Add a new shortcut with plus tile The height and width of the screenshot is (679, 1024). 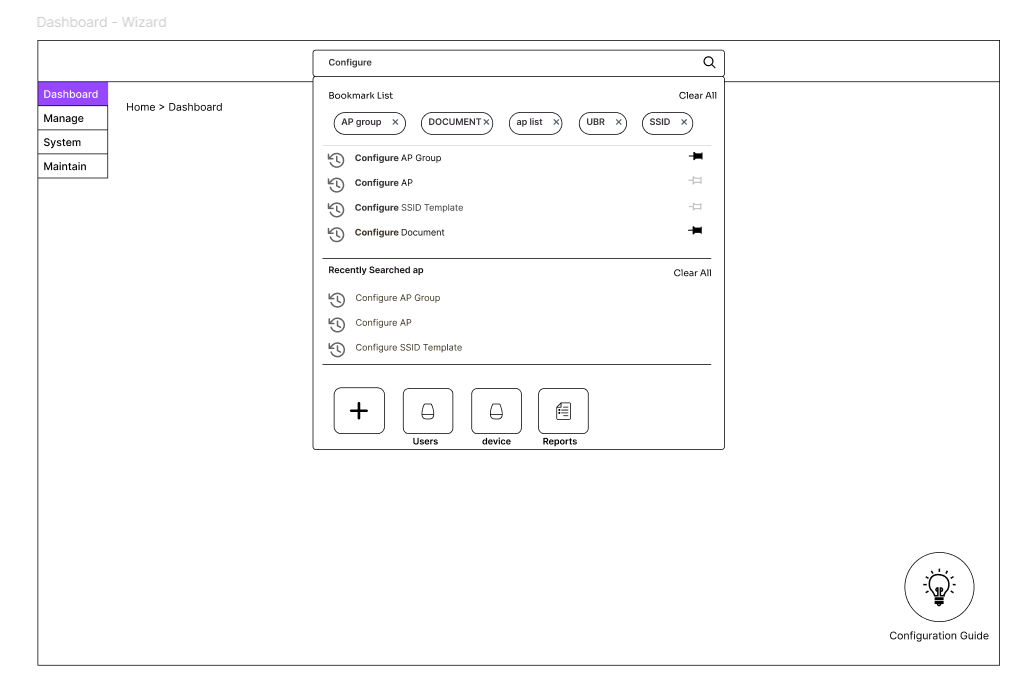pyautogui.click(x=359, y=411)
